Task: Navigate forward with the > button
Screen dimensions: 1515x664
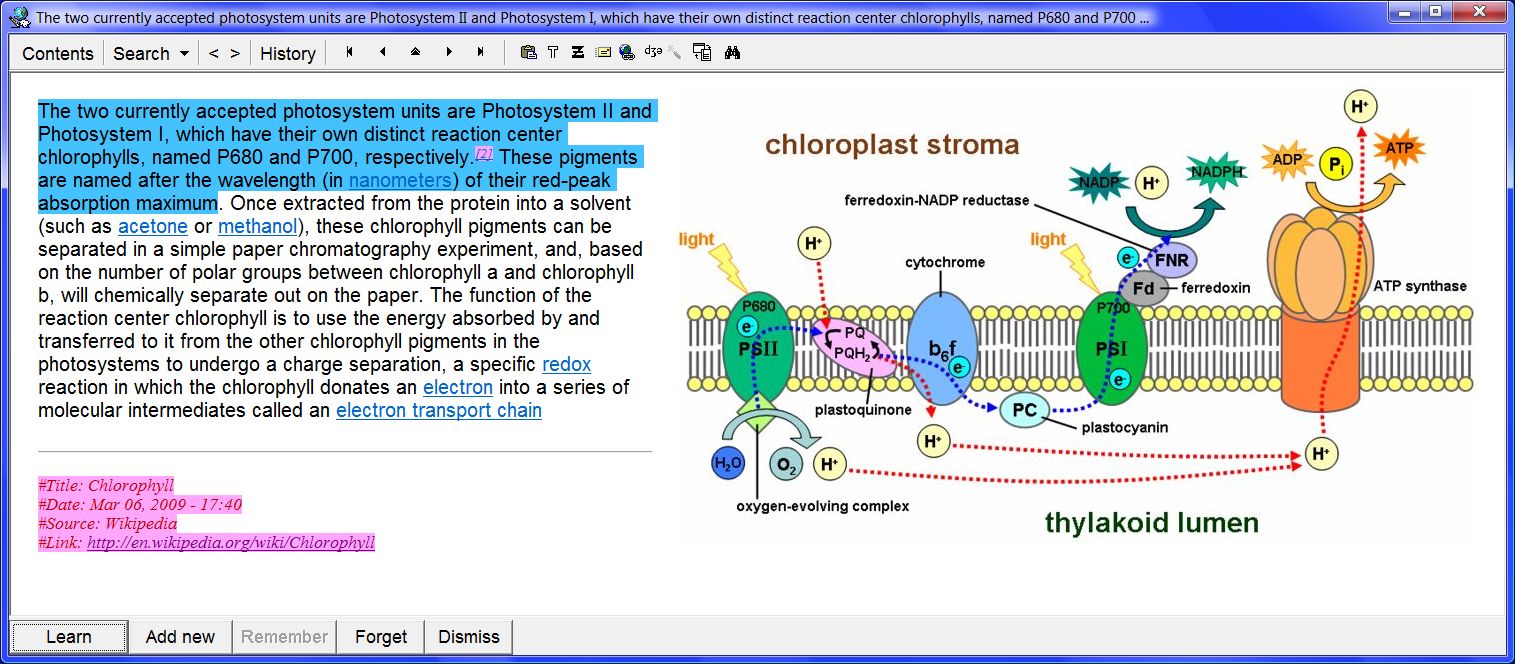Action: click(x=235, y=54)
